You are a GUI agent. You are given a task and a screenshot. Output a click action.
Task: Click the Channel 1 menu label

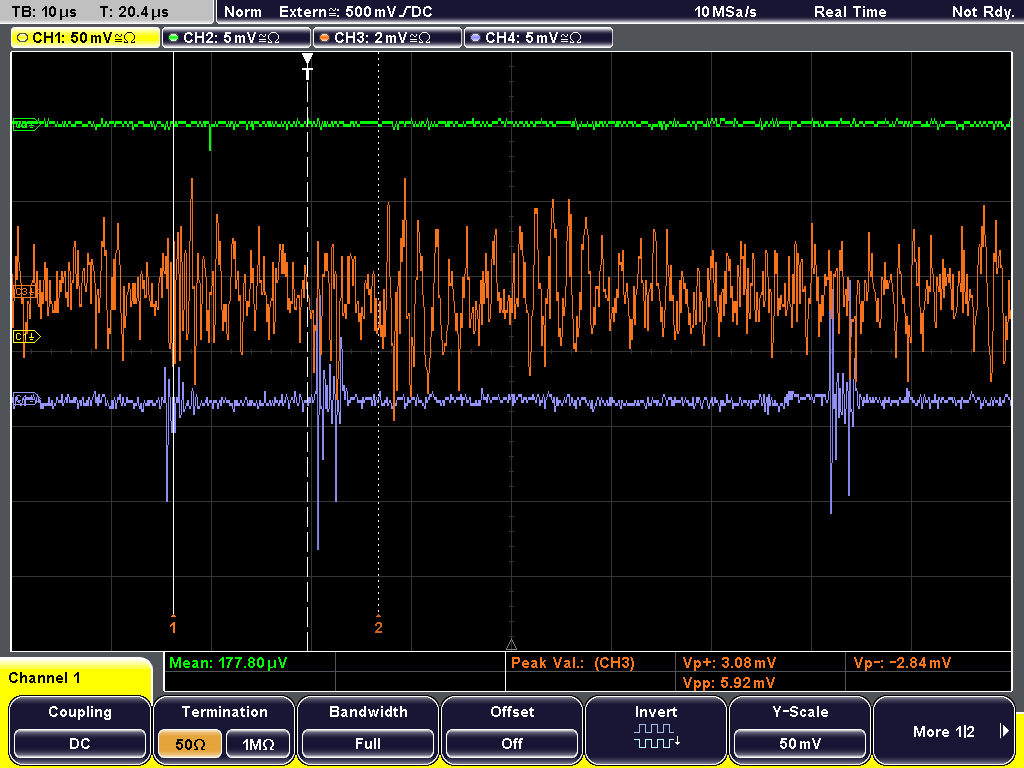pos(44,678)
